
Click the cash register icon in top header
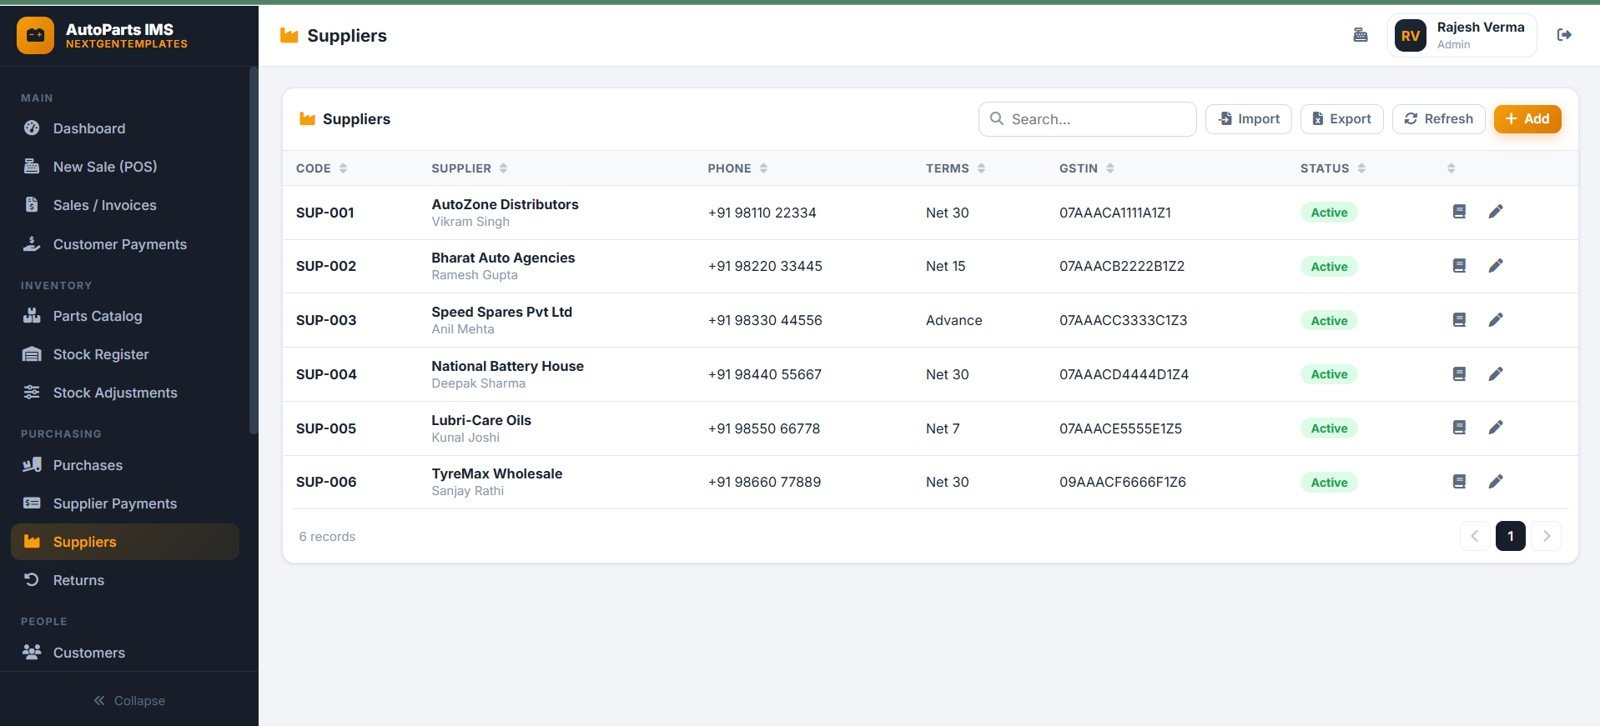(1360, 35)
